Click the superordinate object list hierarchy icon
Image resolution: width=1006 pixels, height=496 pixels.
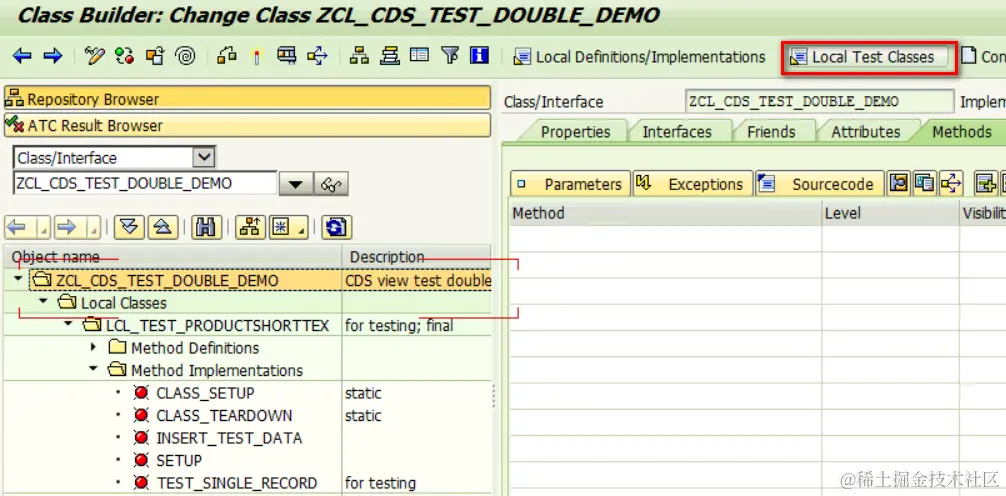pyautogui.click(x=250, y=227)
